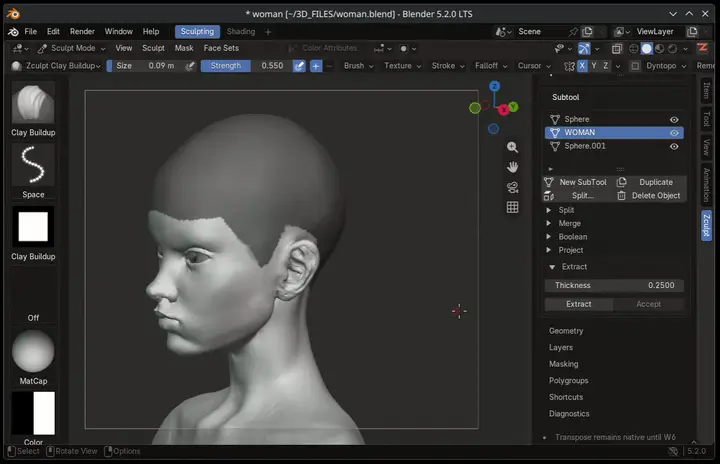Viewport: 720px width, 464px height.
Task: Select solid viewport shading sphere icon
Action: [647, 49]
